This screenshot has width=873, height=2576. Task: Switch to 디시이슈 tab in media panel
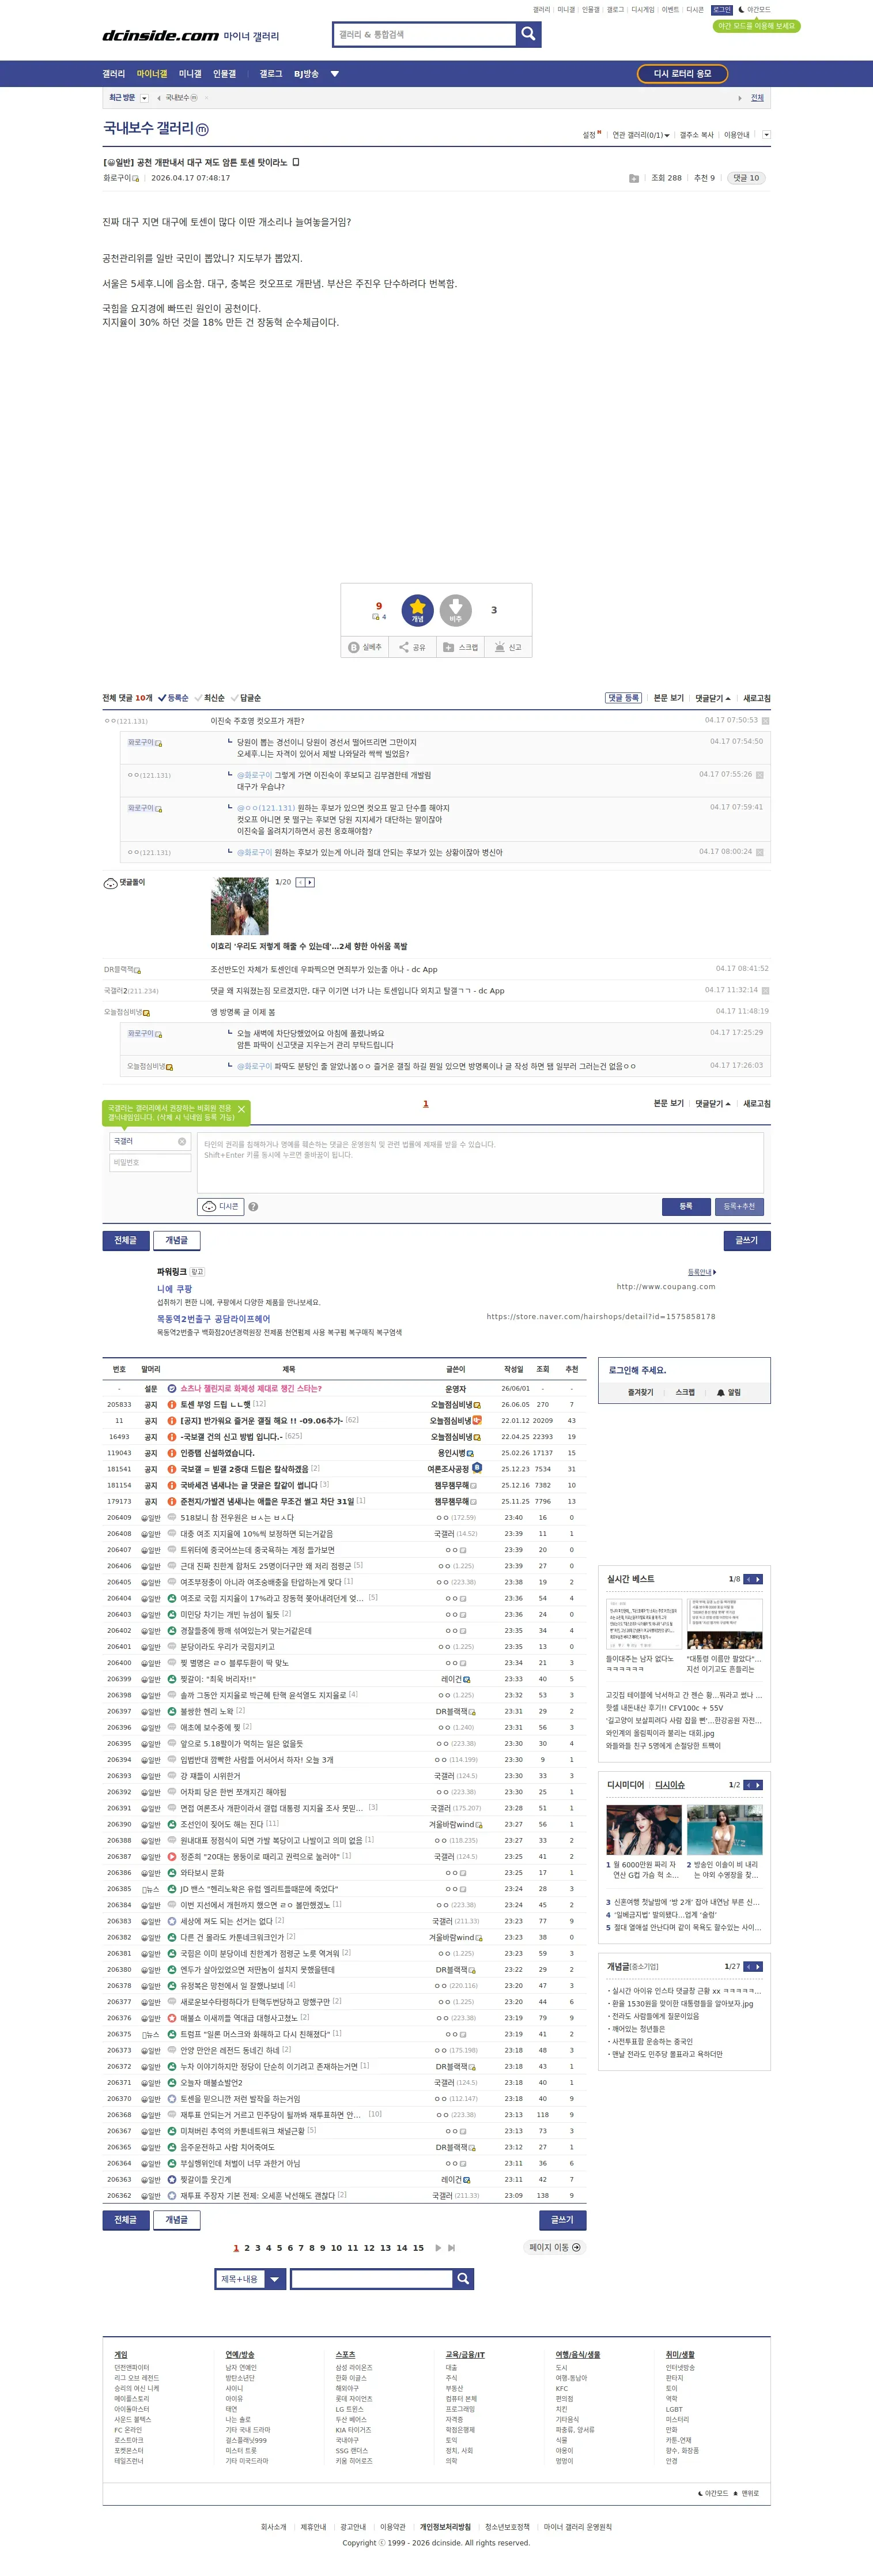click(670, 1785)
